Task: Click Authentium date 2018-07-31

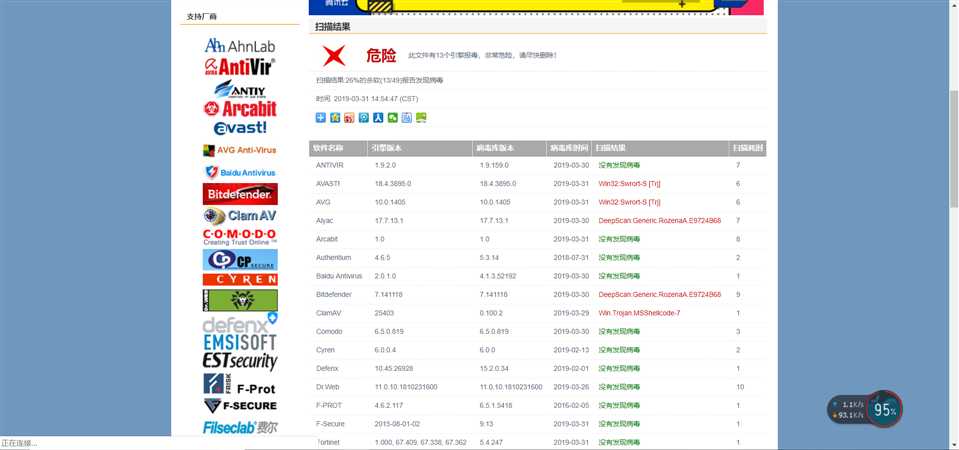Action: click(x=571, y=257)
